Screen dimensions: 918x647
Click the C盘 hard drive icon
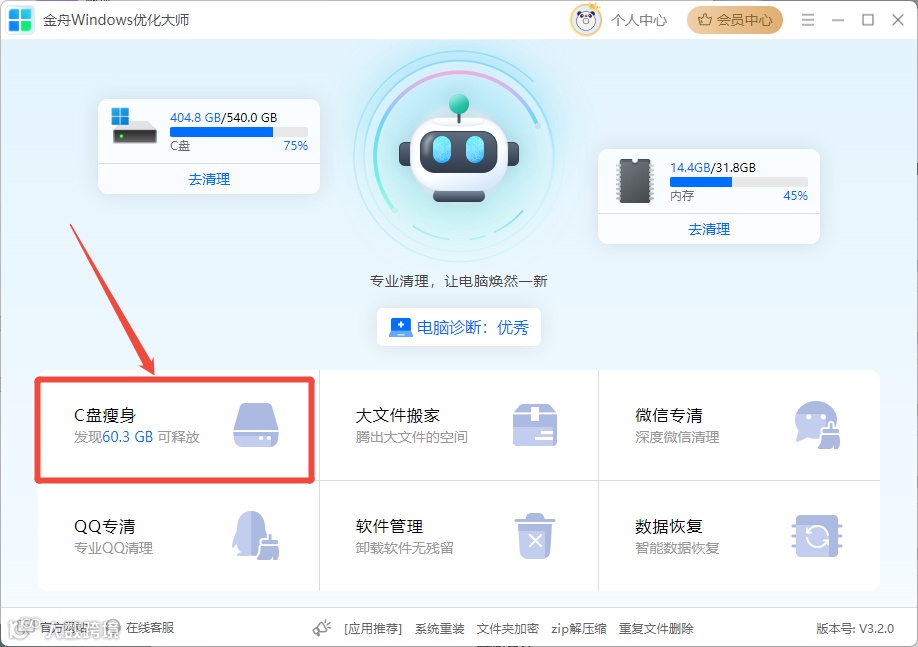tap(134, 125)
